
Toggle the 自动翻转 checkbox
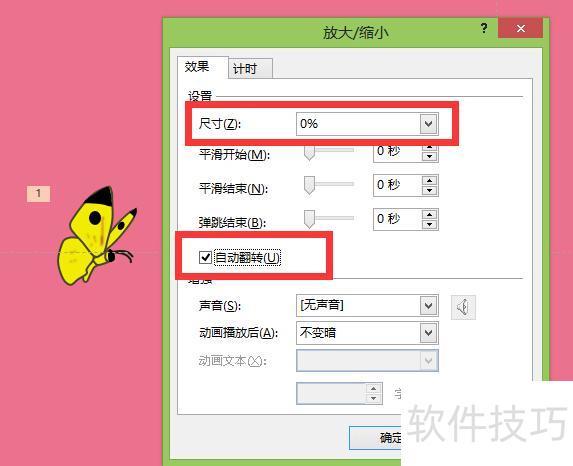[205, 257]
